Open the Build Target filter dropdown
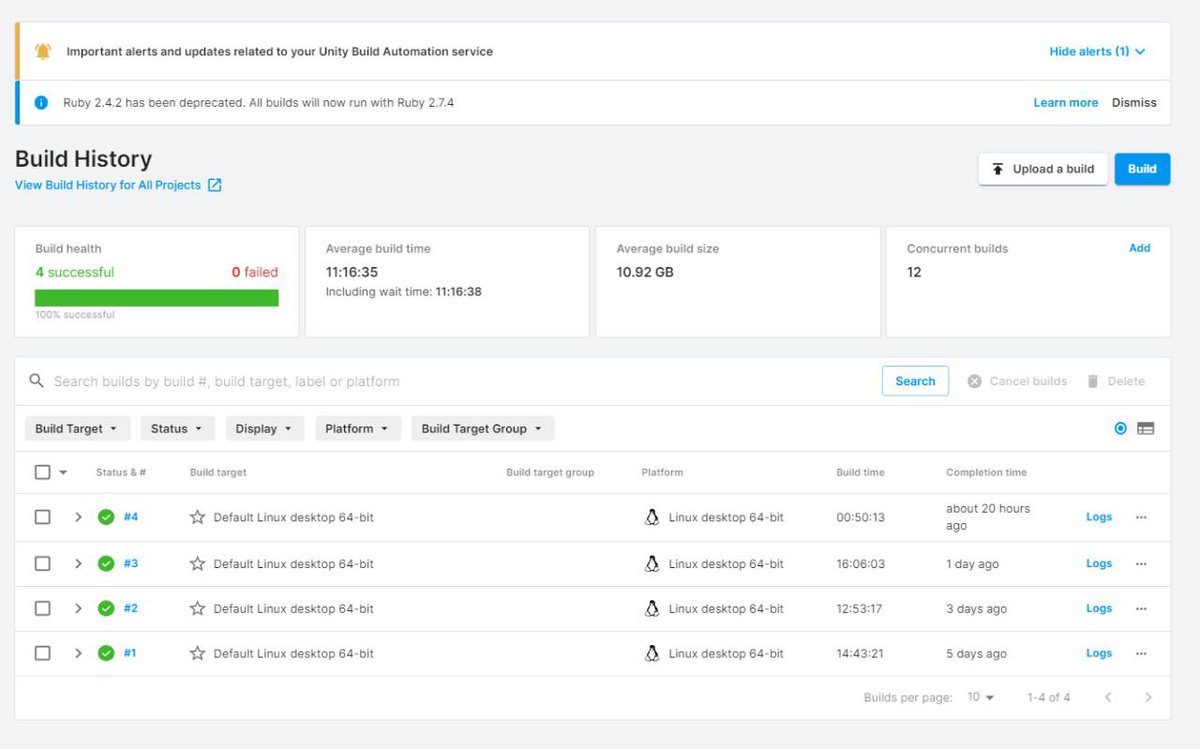This screenshot has height=749, width=1200. tap(77, 428)
